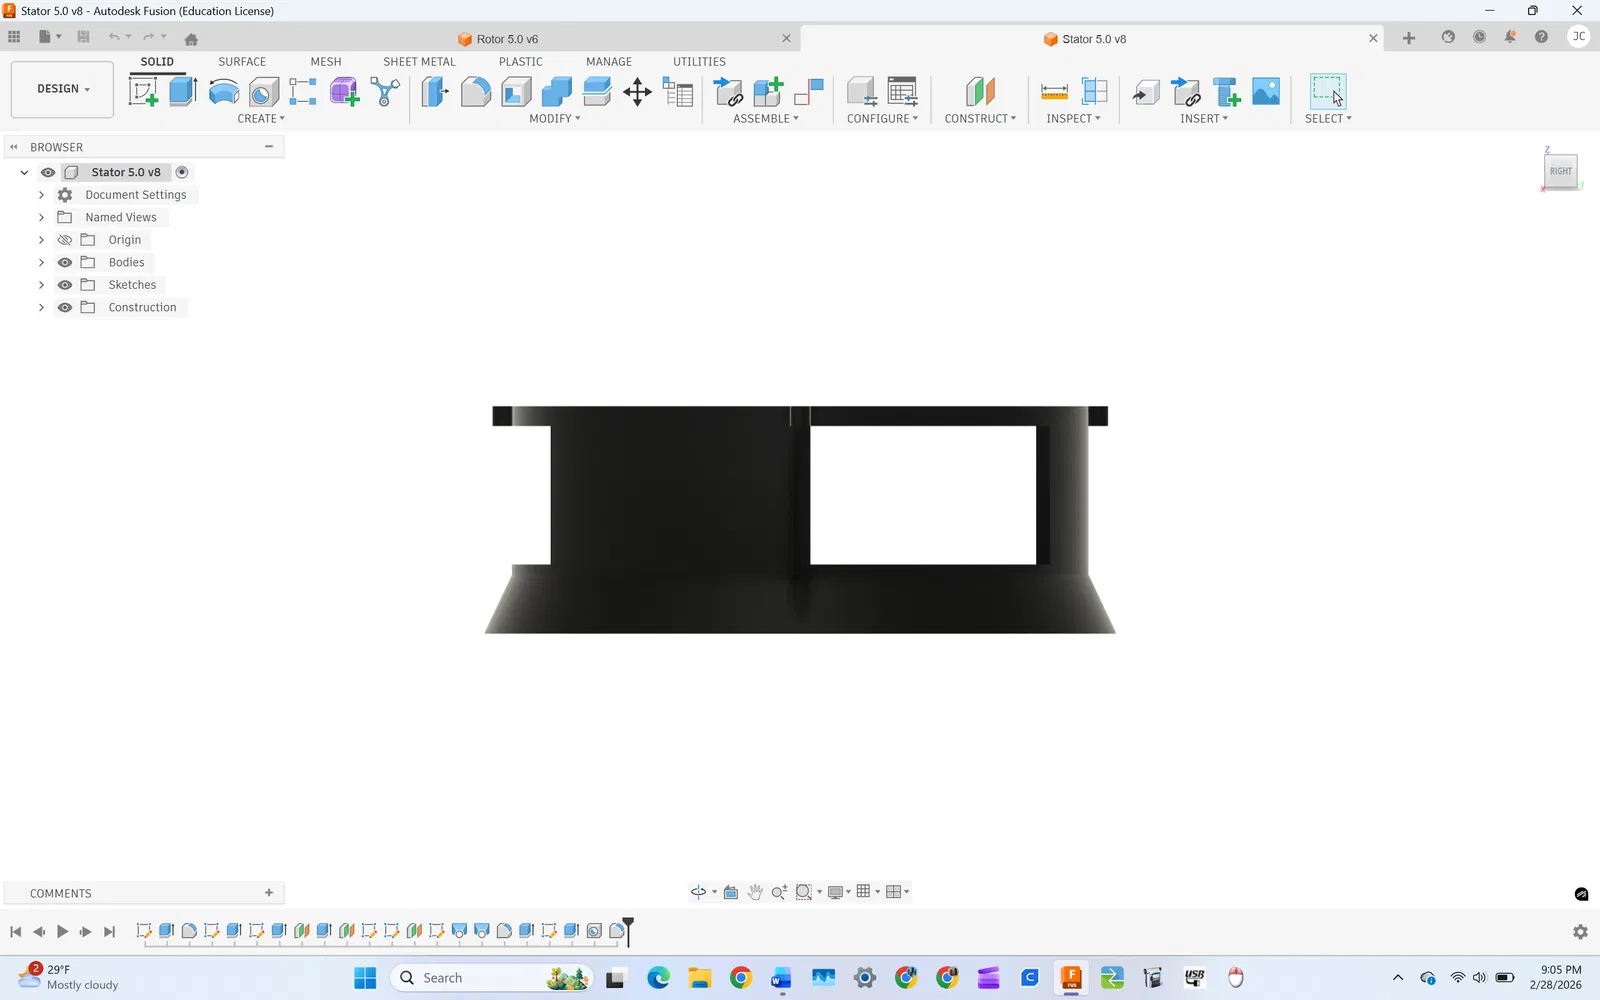
Task: Expand Document Settings node
Action: tap(41, 195)
